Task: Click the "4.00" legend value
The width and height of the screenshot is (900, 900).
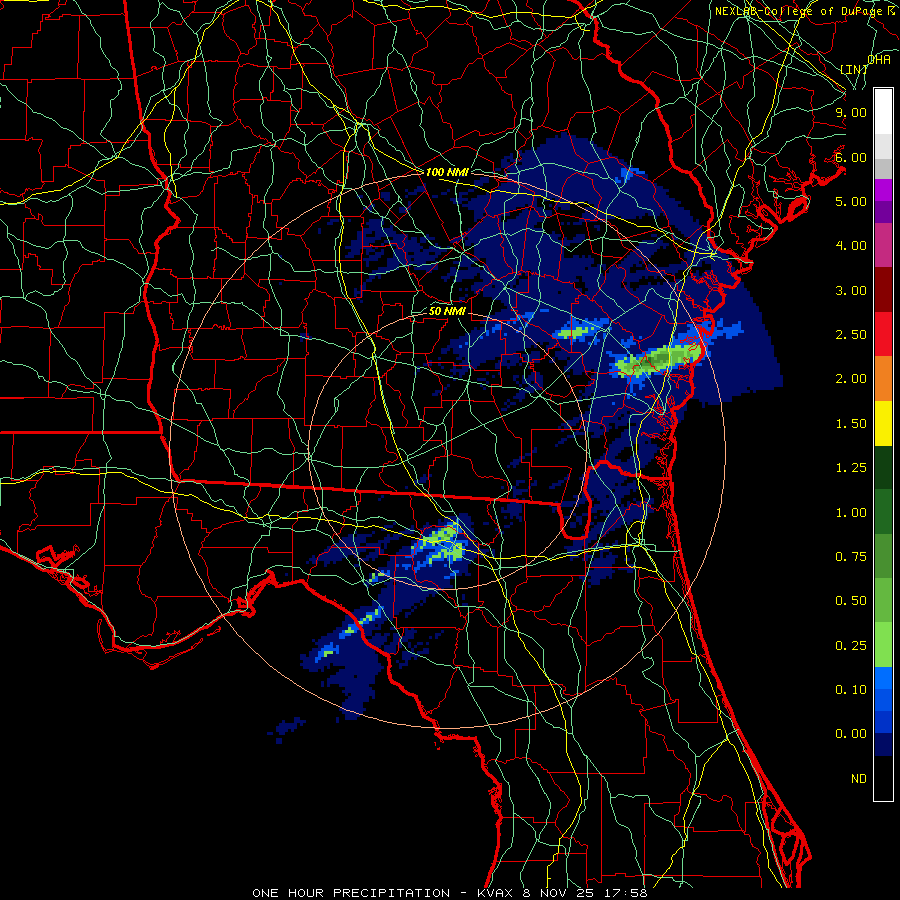Action: coord(851,246)
